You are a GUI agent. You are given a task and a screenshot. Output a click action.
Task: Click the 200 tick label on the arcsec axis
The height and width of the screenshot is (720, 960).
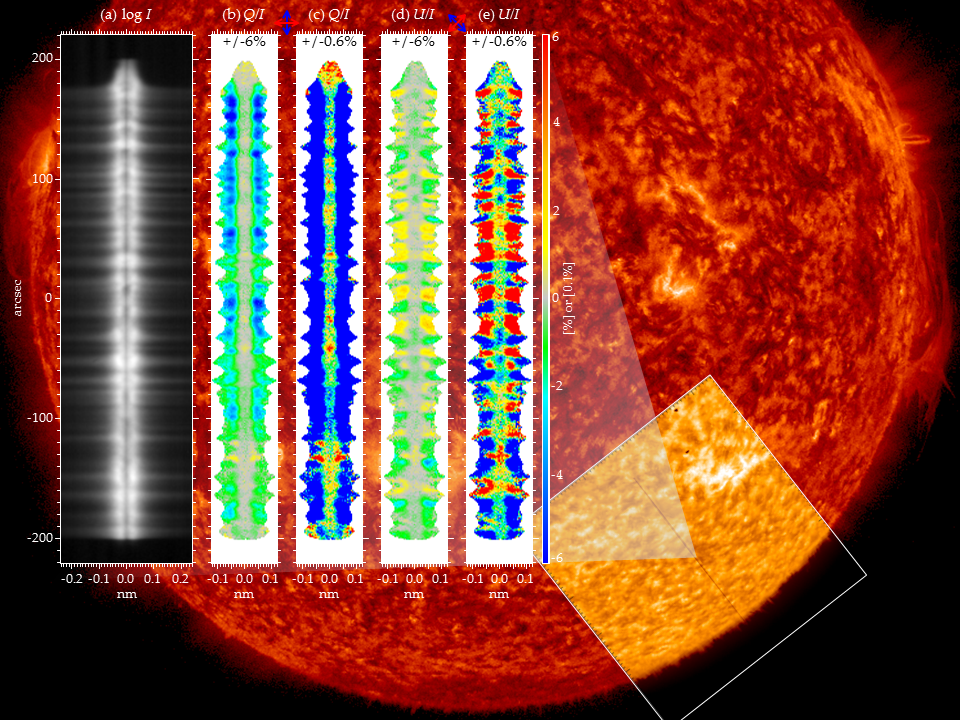[41, 59]
